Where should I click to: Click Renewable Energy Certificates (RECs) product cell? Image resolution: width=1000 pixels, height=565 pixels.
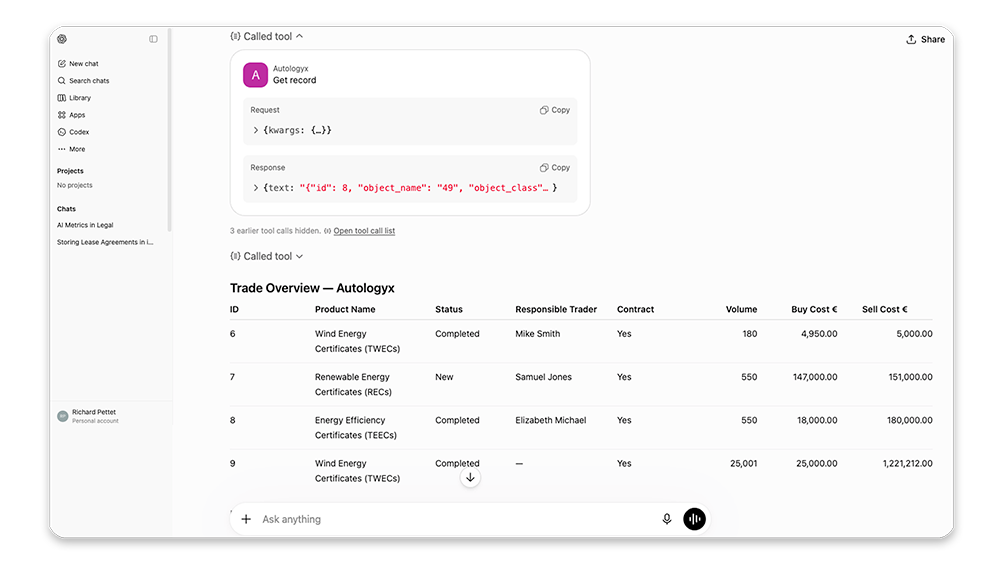pyautogui.click(x=353, y=385)
